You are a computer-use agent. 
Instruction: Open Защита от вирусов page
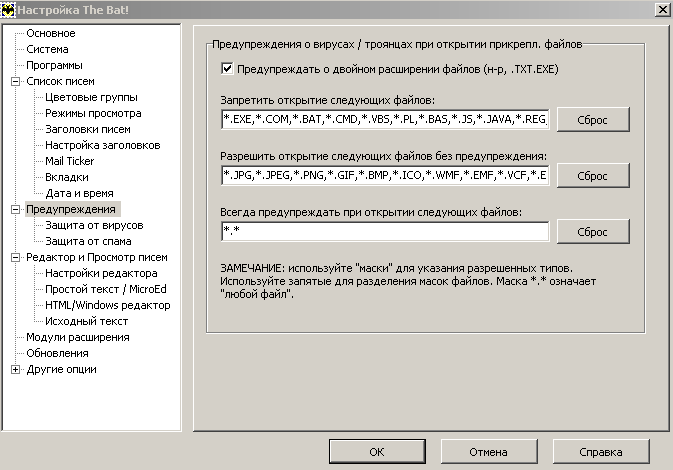(x=94, y=225)
